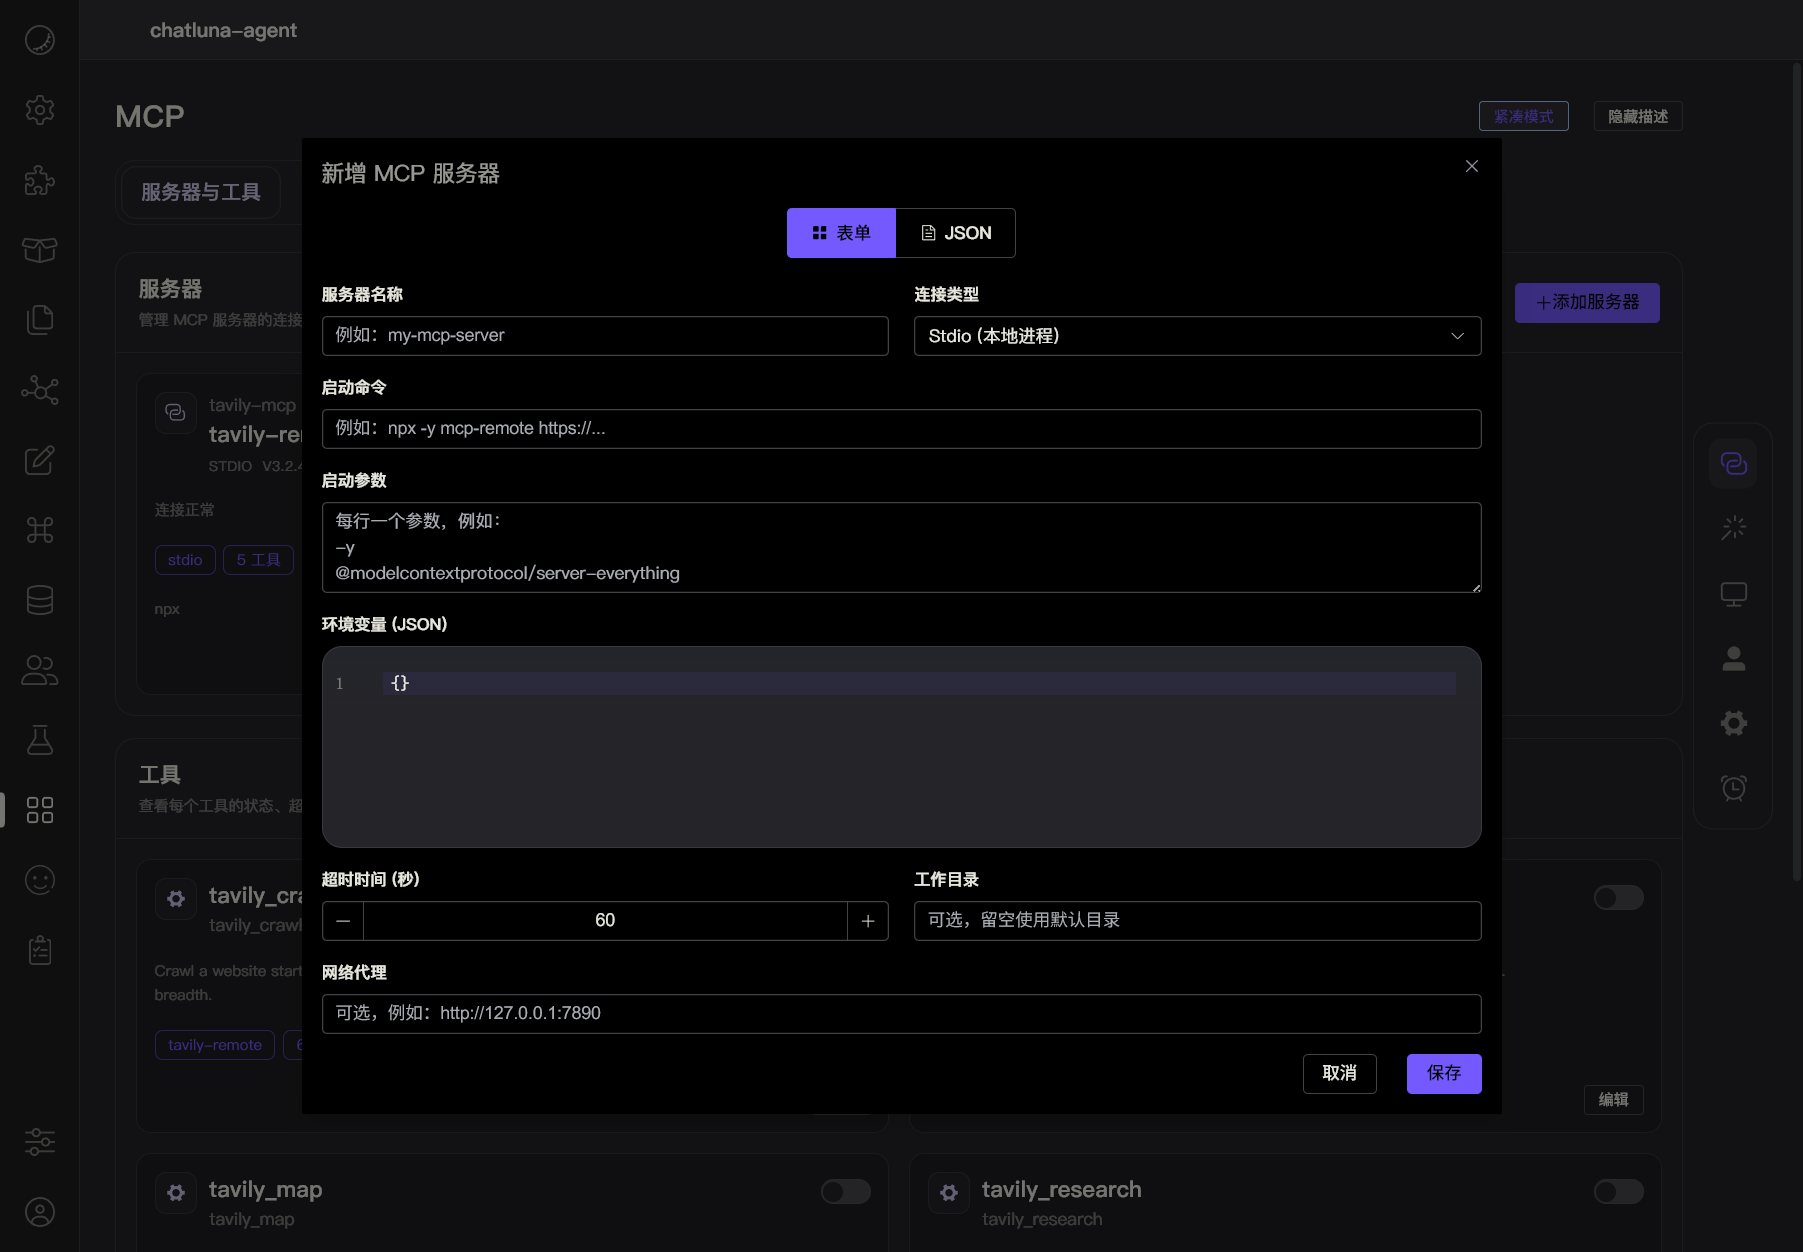Open the network graph nodes icon
This screenshot has height=1252, width=1803.
point(39,390)
